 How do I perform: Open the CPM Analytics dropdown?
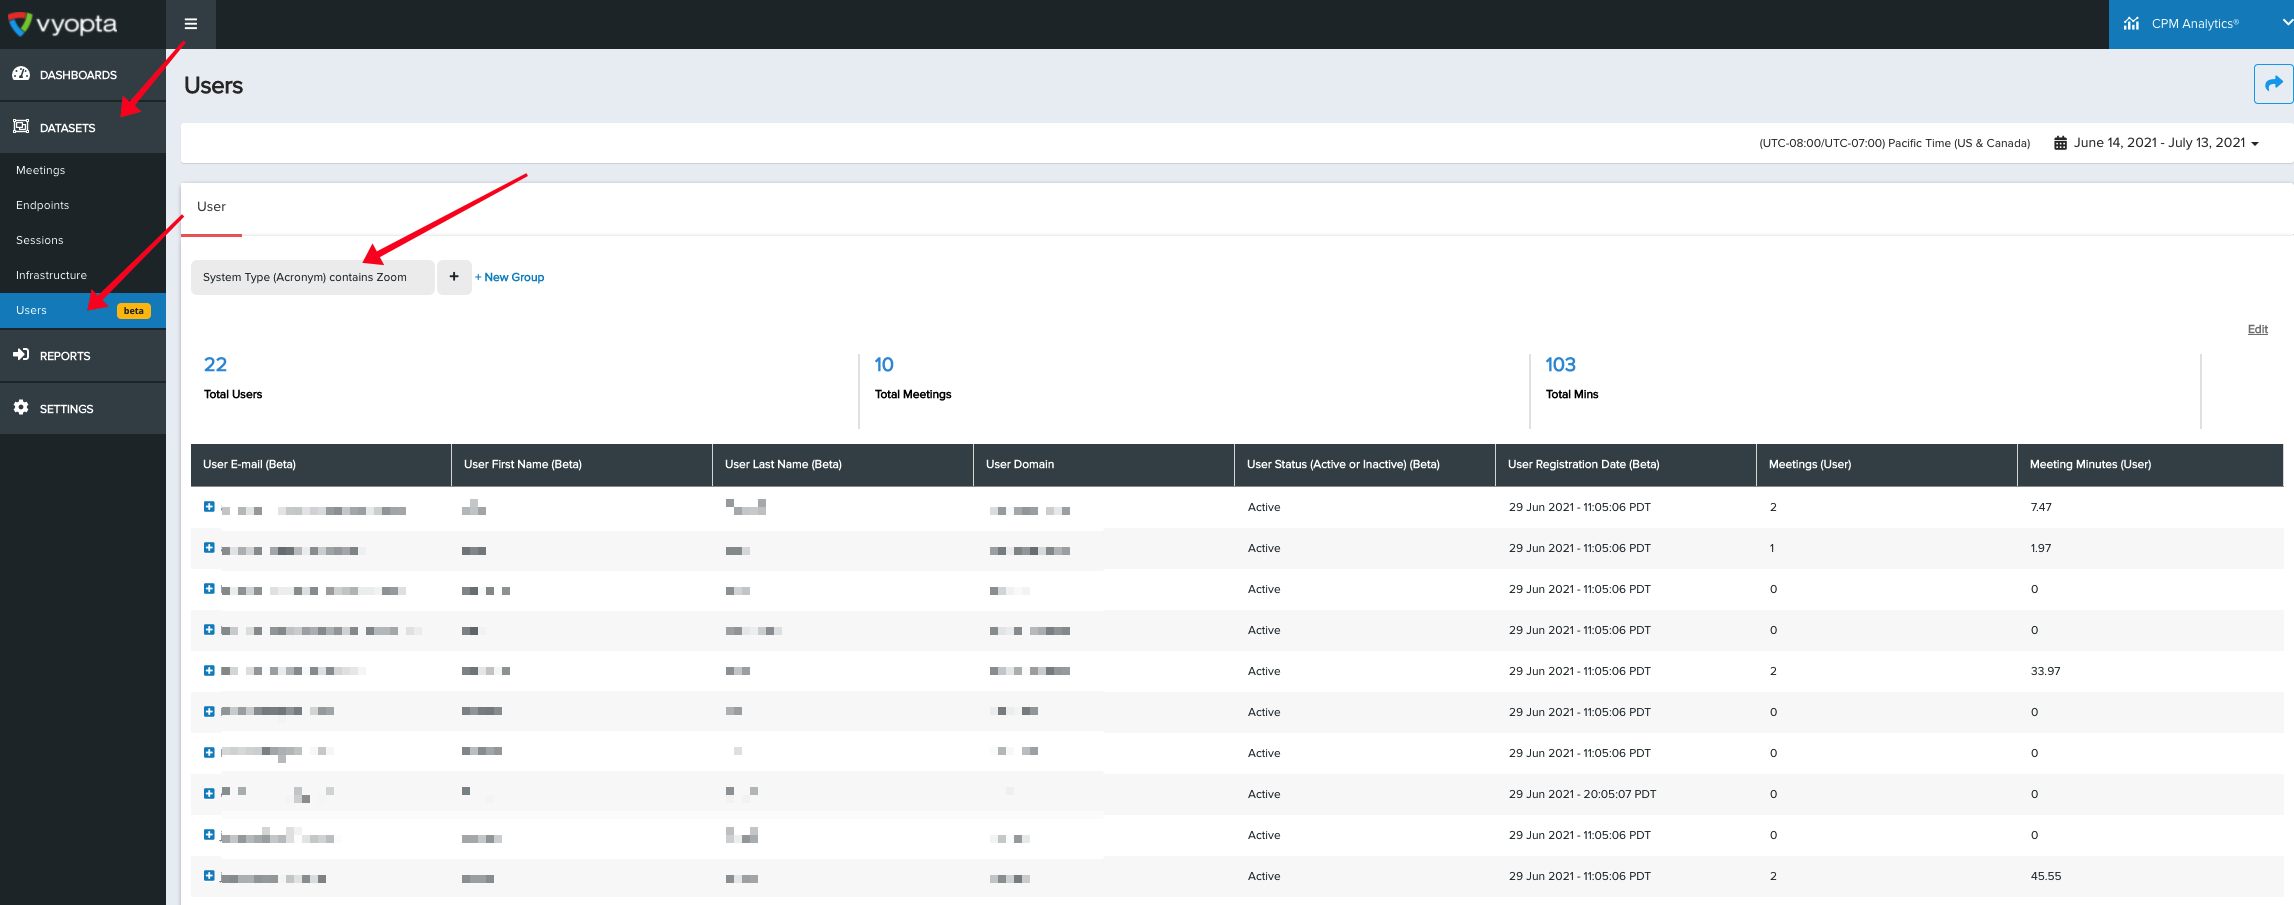tap(2201, 24)
